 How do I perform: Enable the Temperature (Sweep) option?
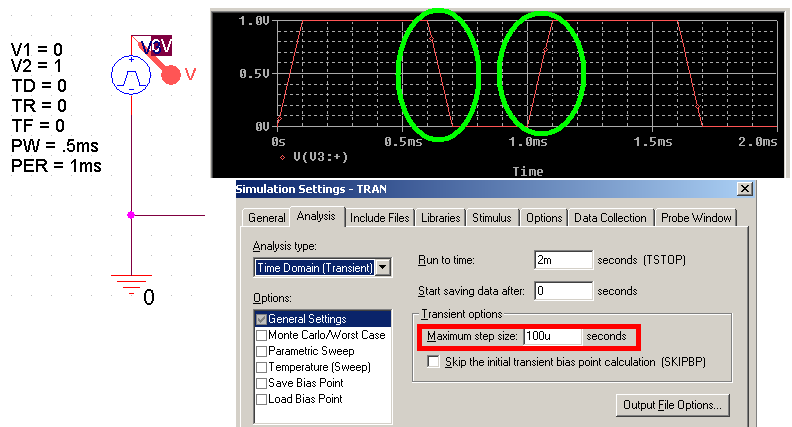261,367
